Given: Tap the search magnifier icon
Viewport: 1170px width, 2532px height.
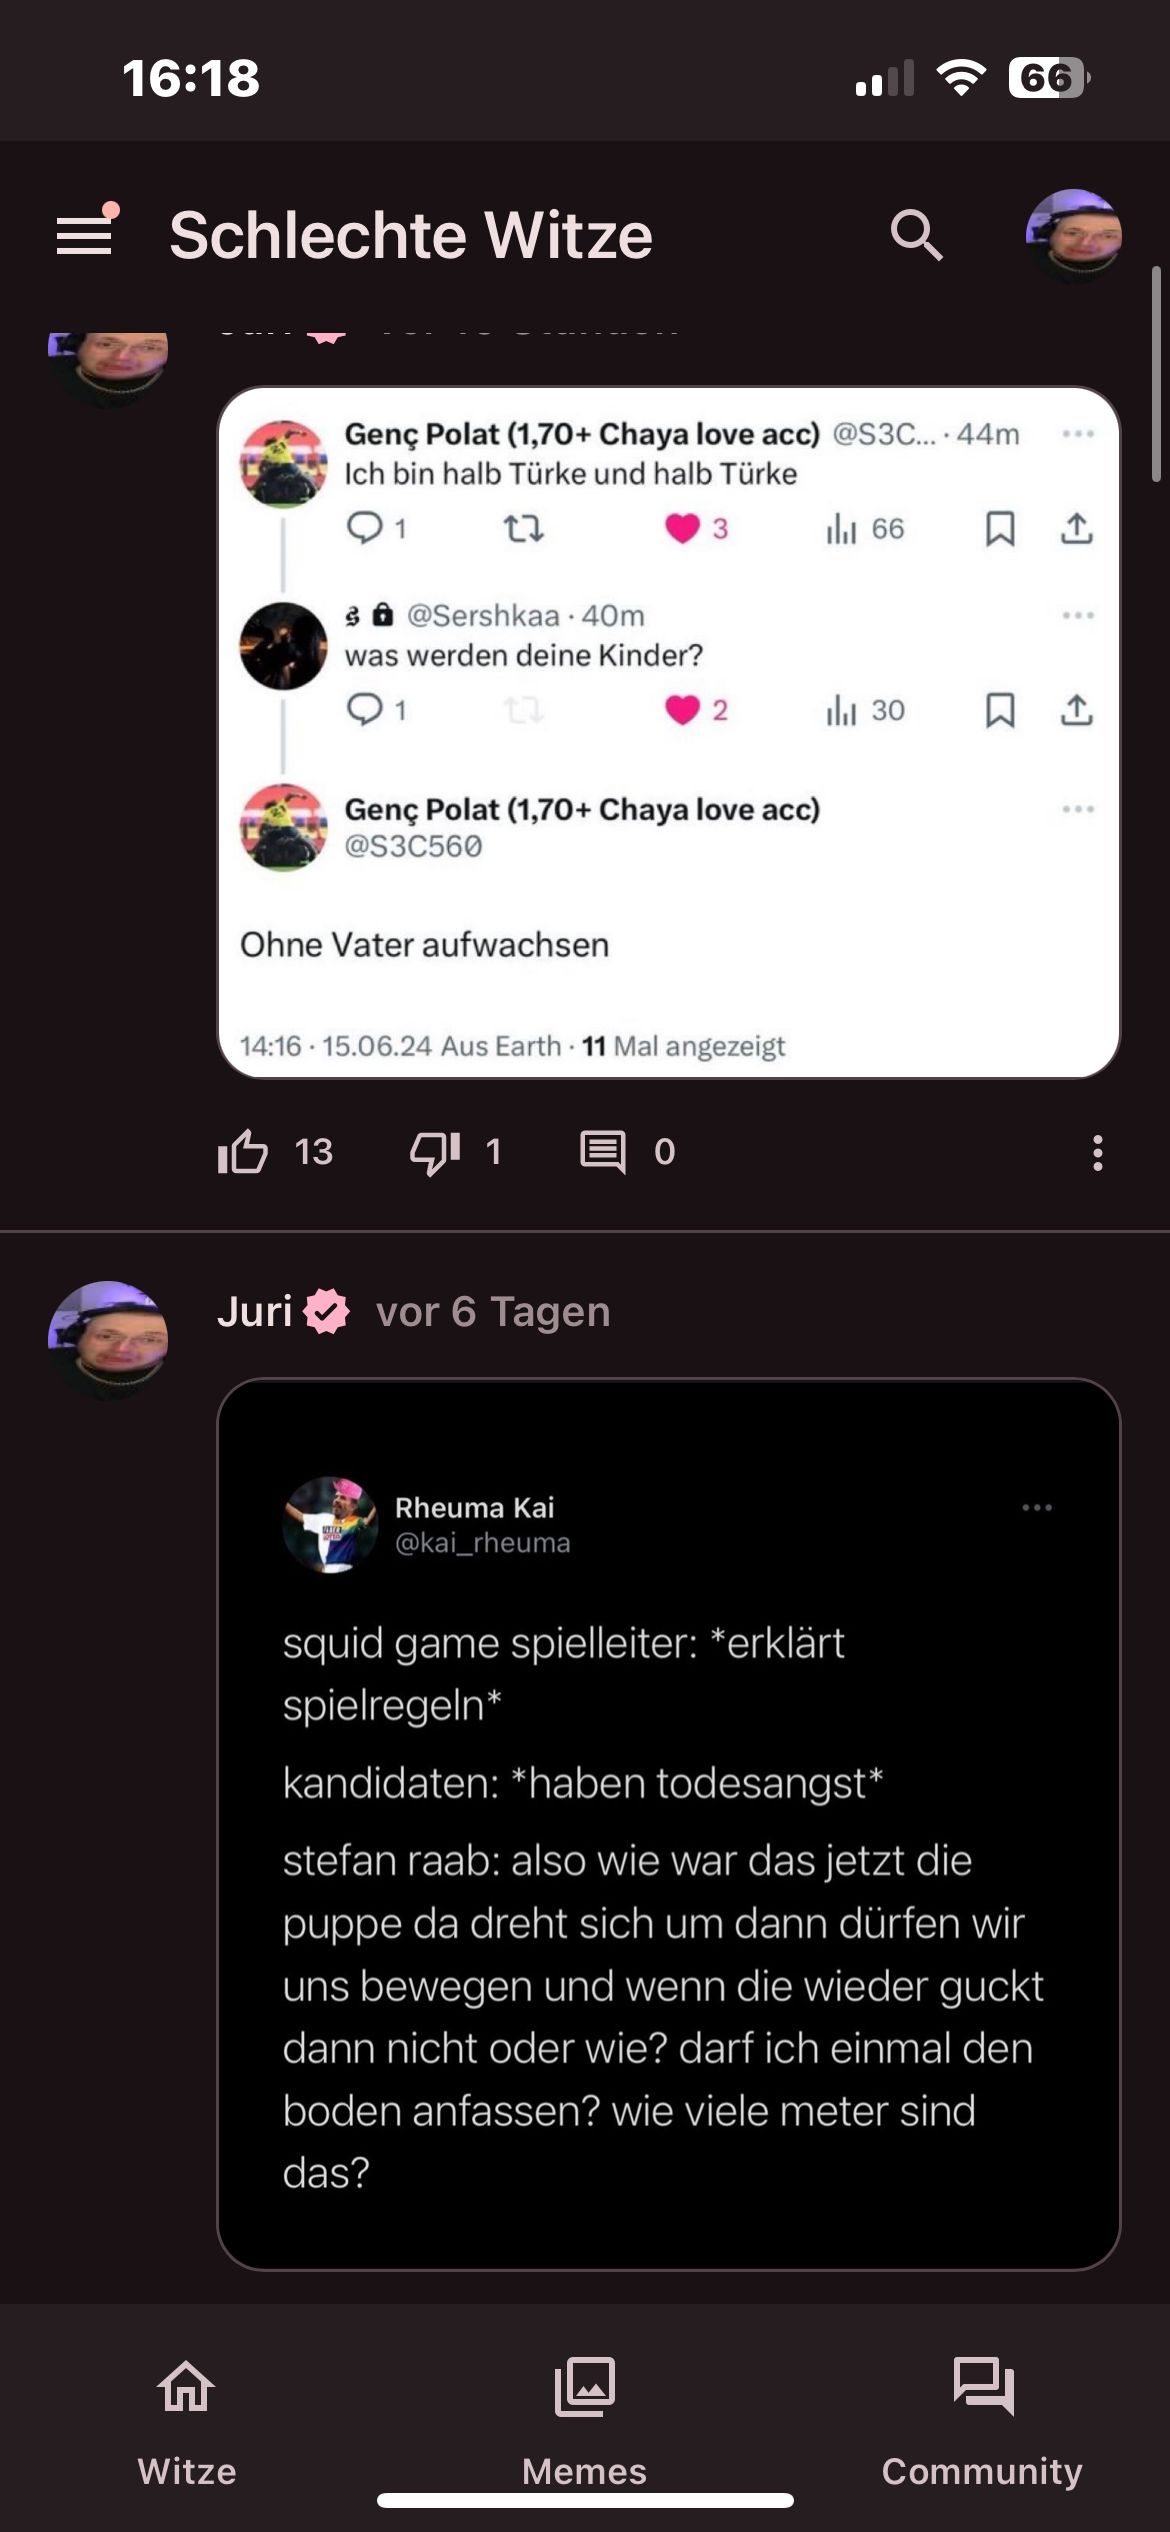Looking at the screenshot, I should point(916,236).
